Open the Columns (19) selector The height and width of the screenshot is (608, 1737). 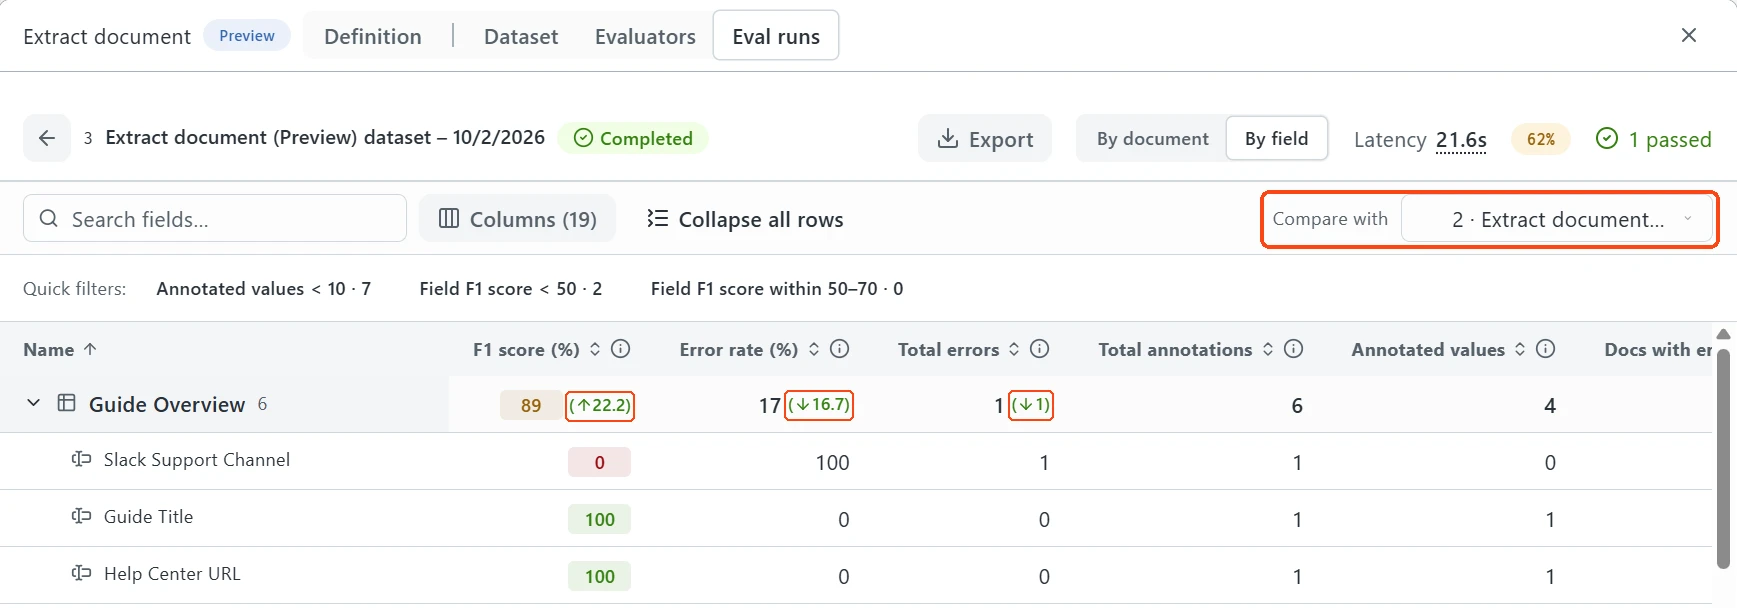point(517,219)
